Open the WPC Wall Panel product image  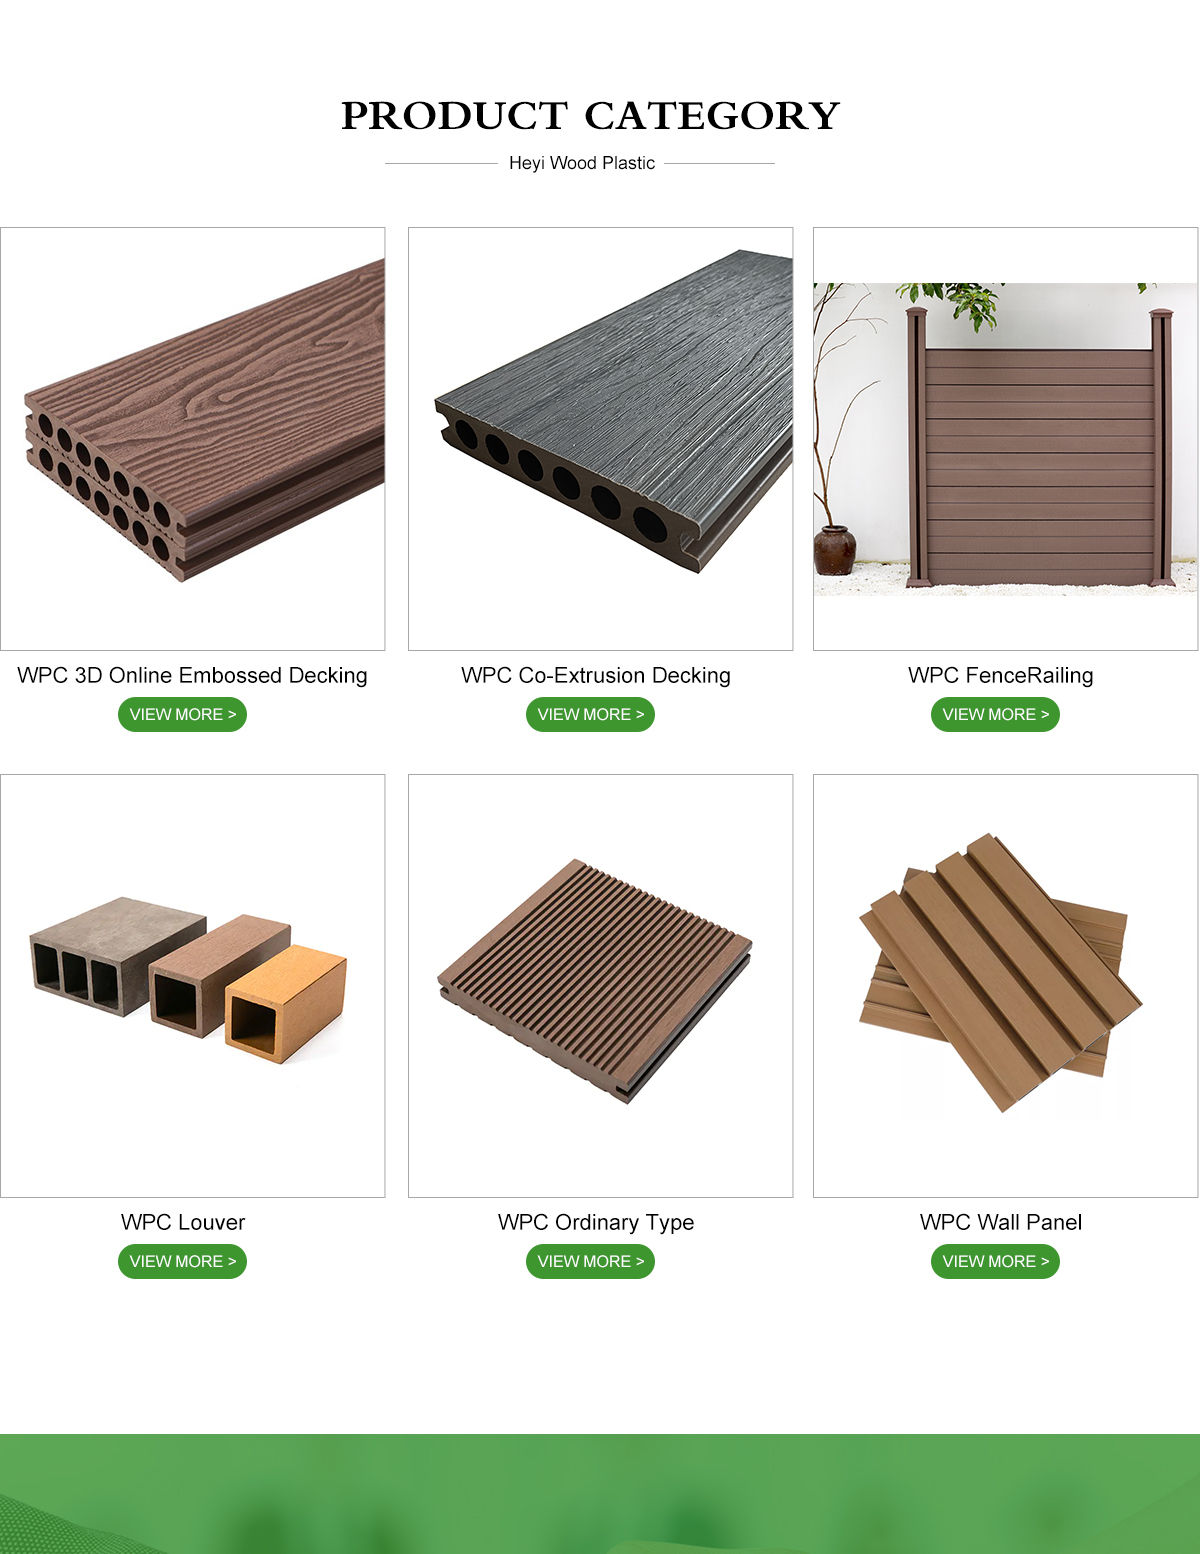coord(1005,986)
